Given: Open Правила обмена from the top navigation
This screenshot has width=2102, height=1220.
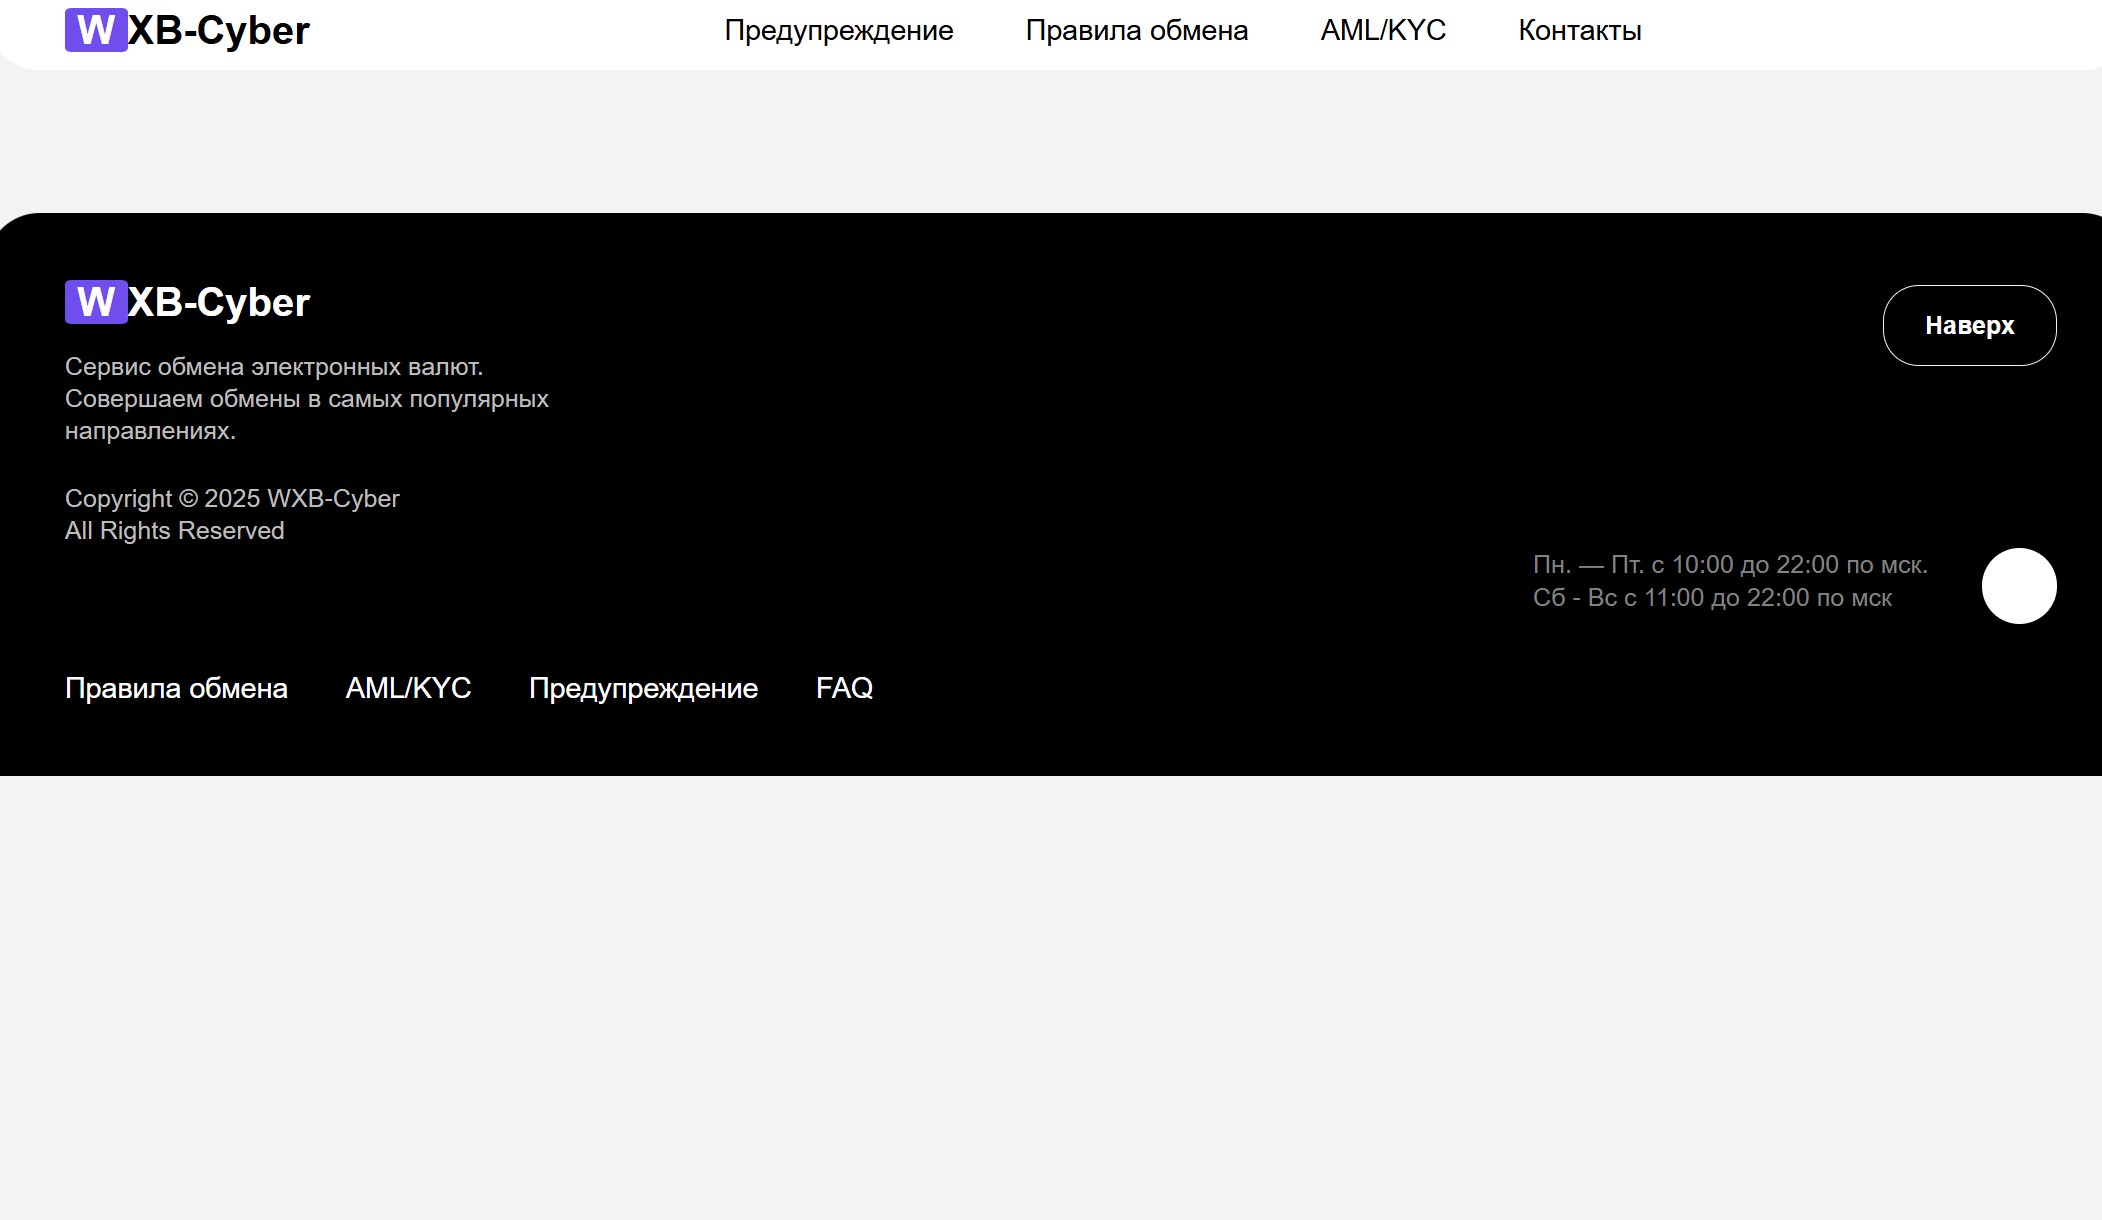Looking at the screenshot, I should tap(1136, 30).
